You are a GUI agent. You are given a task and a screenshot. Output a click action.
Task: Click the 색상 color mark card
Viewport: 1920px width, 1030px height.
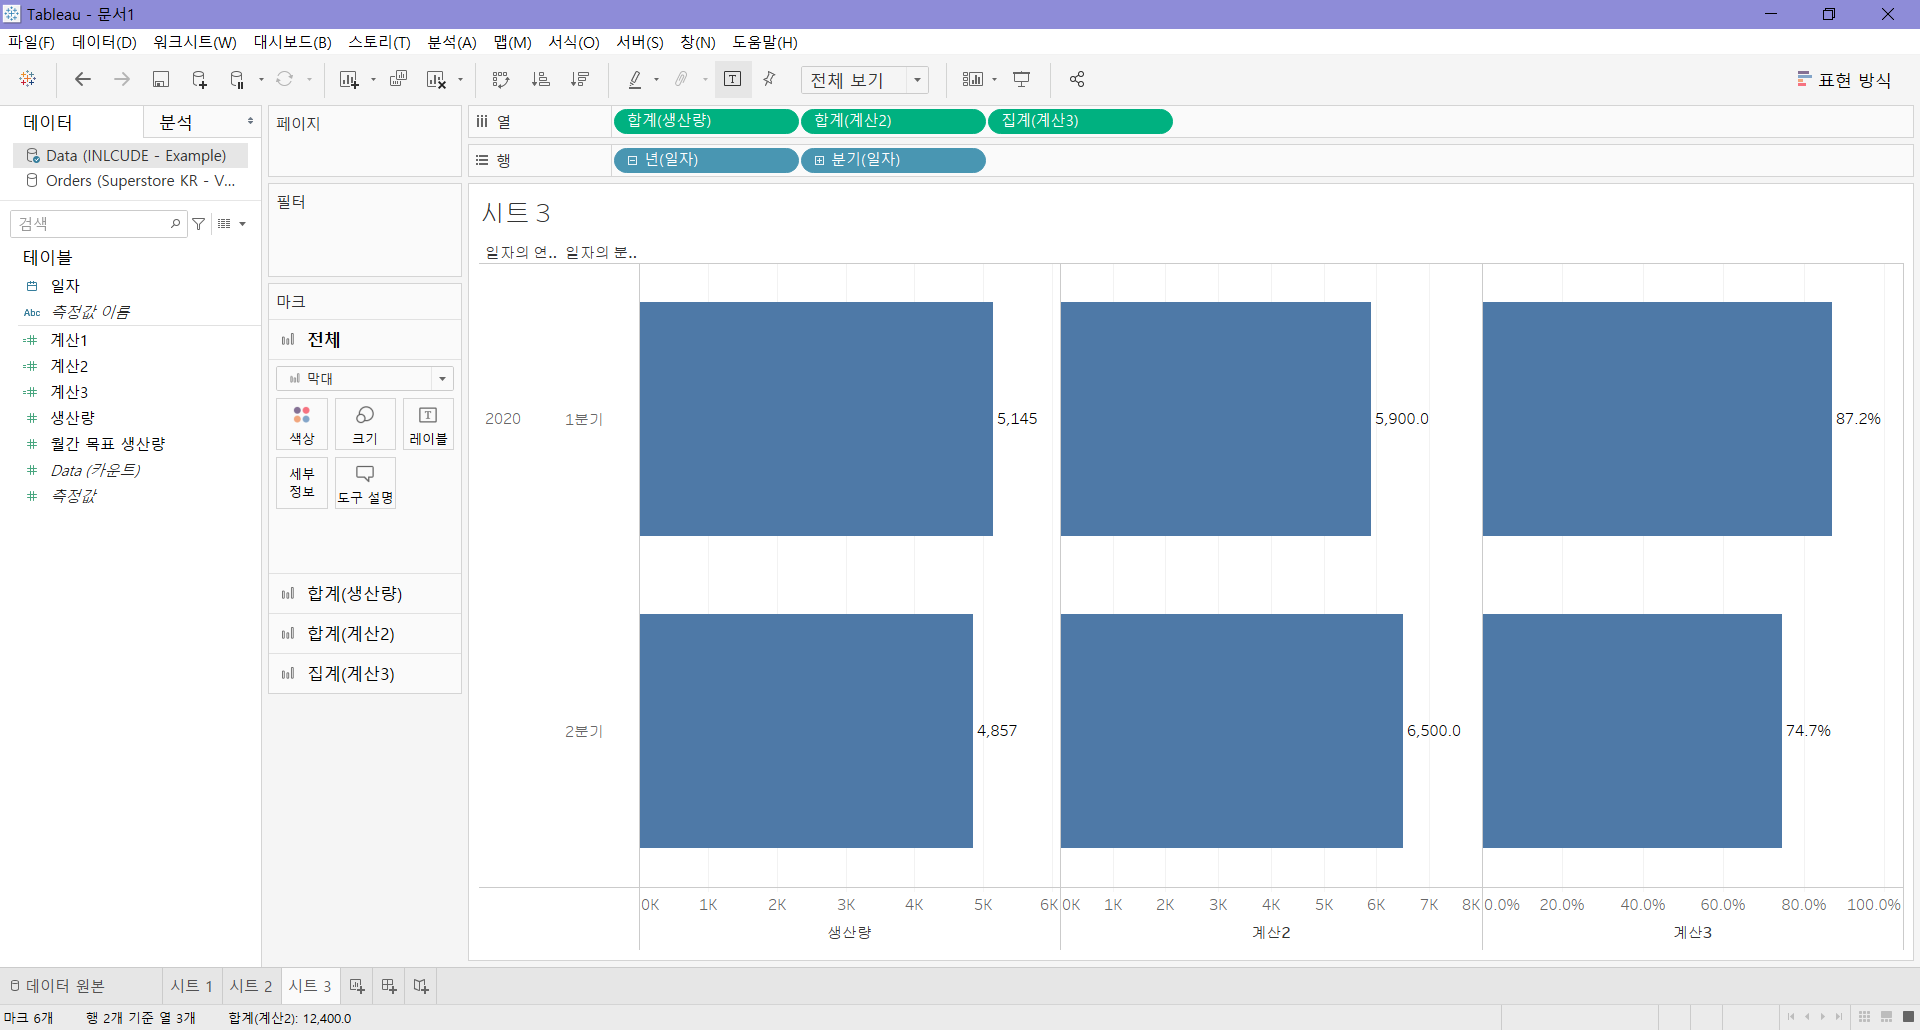click(302, 424)
